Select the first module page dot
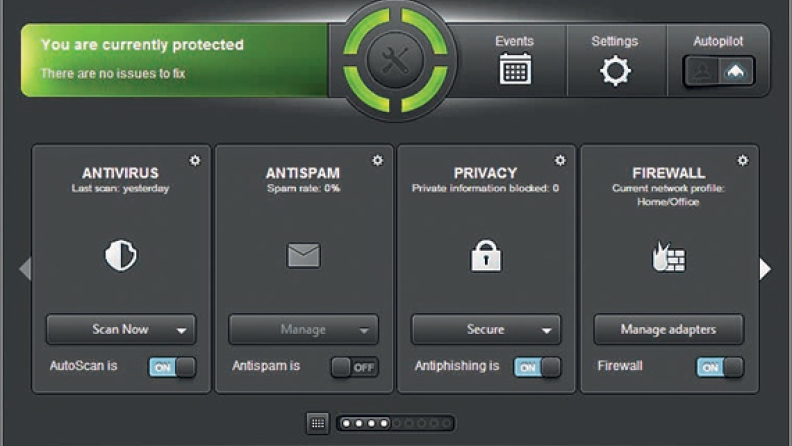This screenshot has width=792, height=446. 346,423
